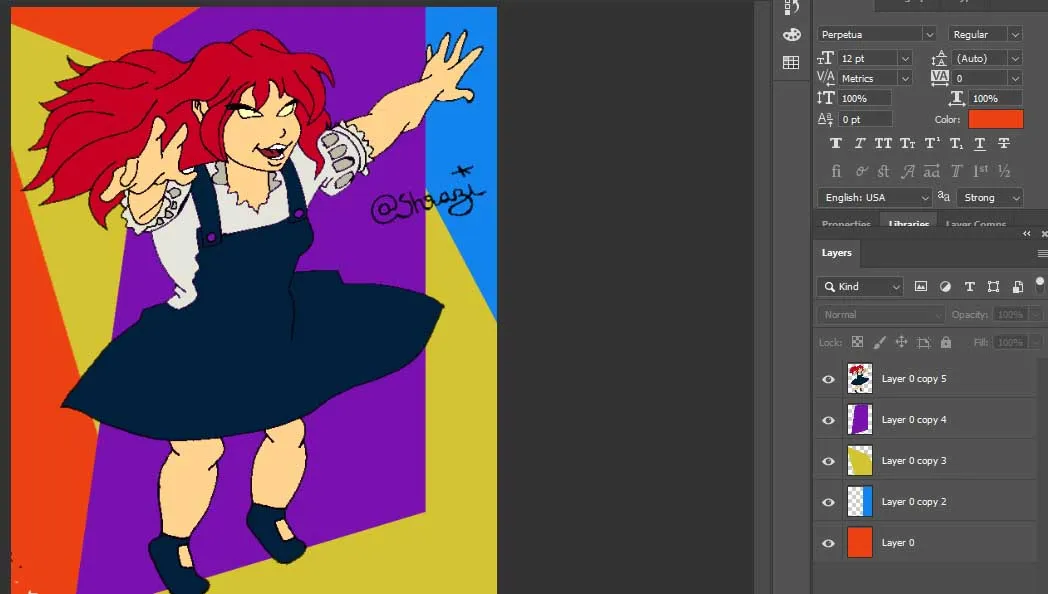The height and width of the screenshot is (594, 1048).
Task: Apply All Caps text style
Action: (x=883, y=143)
